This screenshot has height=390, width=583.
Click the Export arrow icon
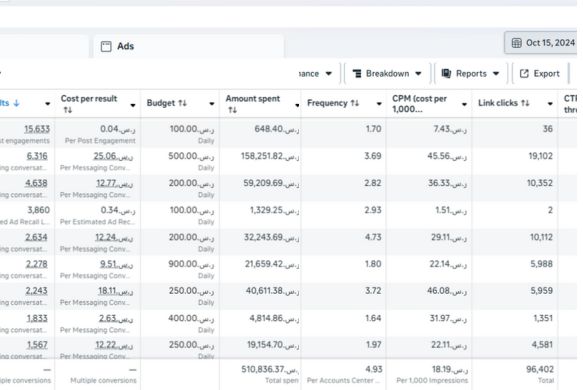pyautogui.click(x=524, y=74)
